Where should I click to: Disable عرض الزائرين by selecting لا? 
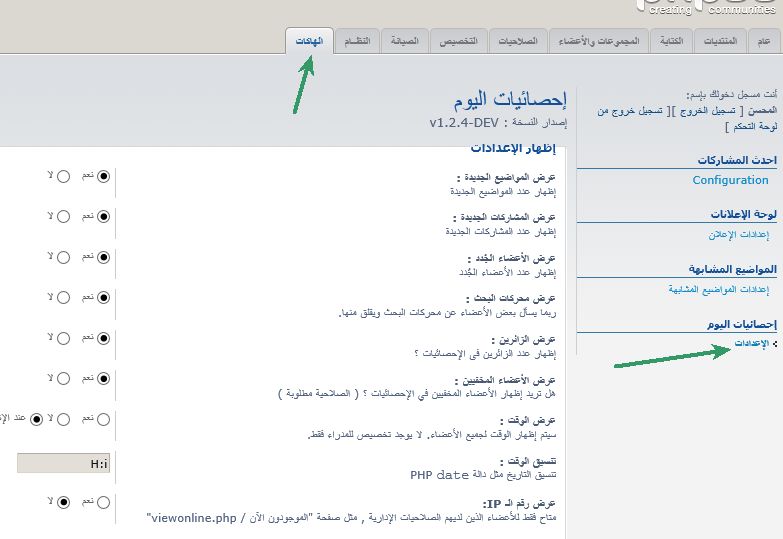(64, 338)
